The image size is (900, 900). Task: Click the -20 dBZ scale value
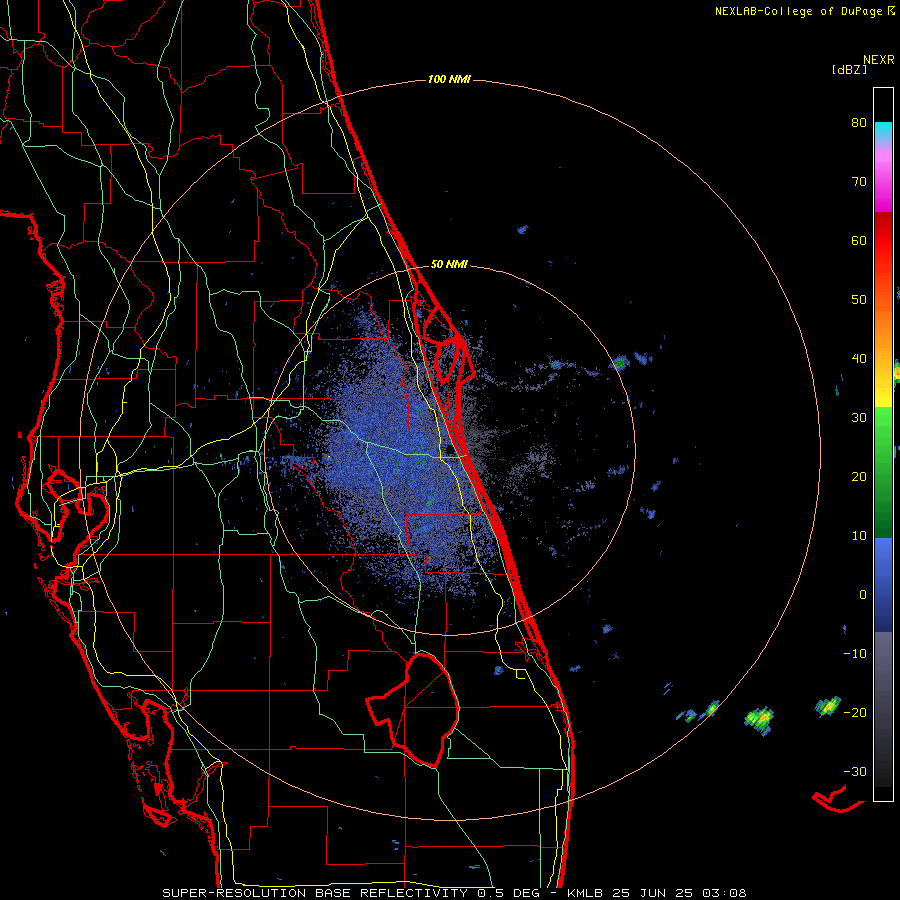[855, 713]
